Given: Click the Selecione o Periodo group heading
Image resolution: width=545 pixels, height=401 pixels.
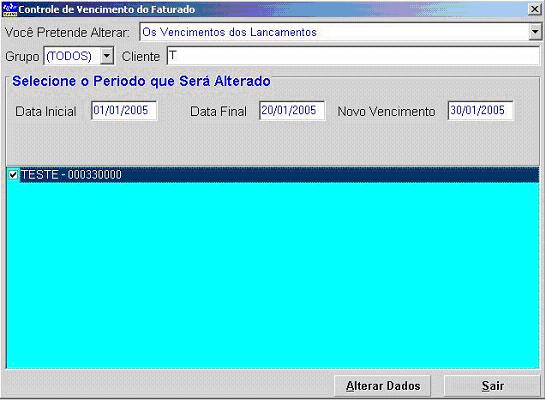Looking at the screenshot, I should tap(141, 81).
